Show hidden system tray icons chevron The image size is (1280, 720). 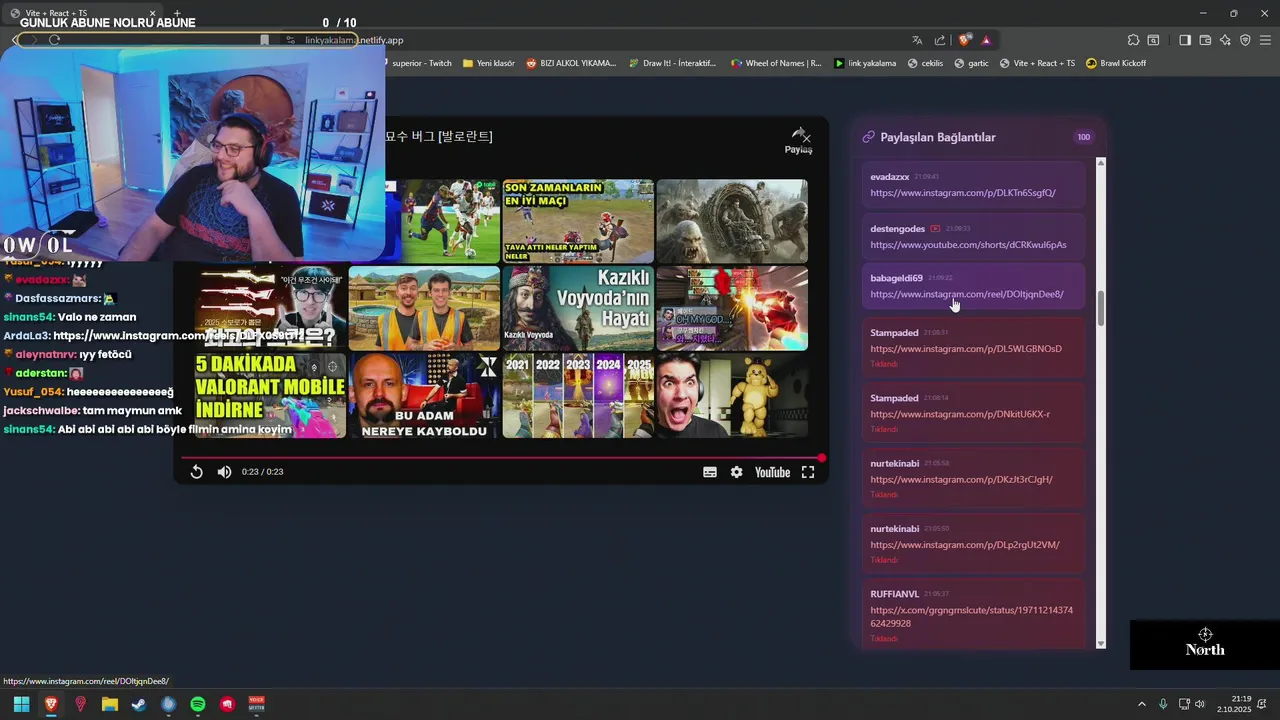tap(1141, 704)
